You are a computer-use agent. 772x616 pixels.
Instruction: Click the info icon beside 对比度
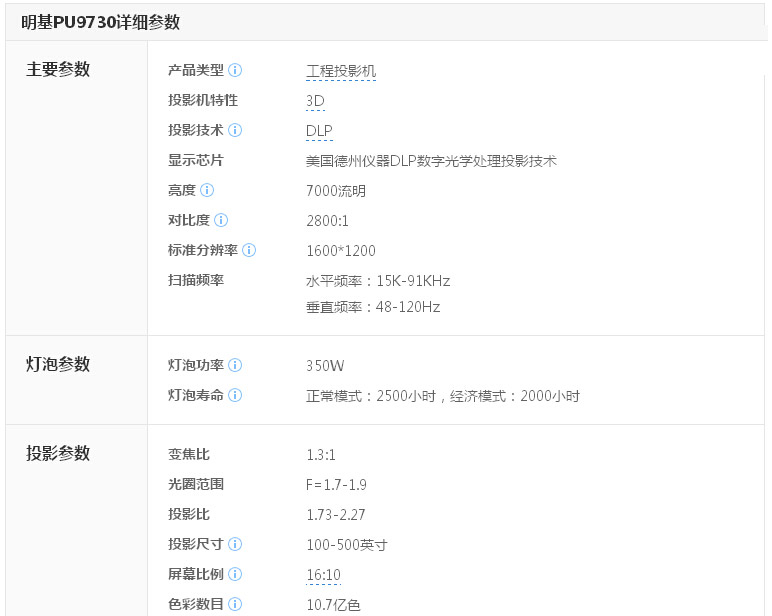pyautogui.click(x=221, y=220)
